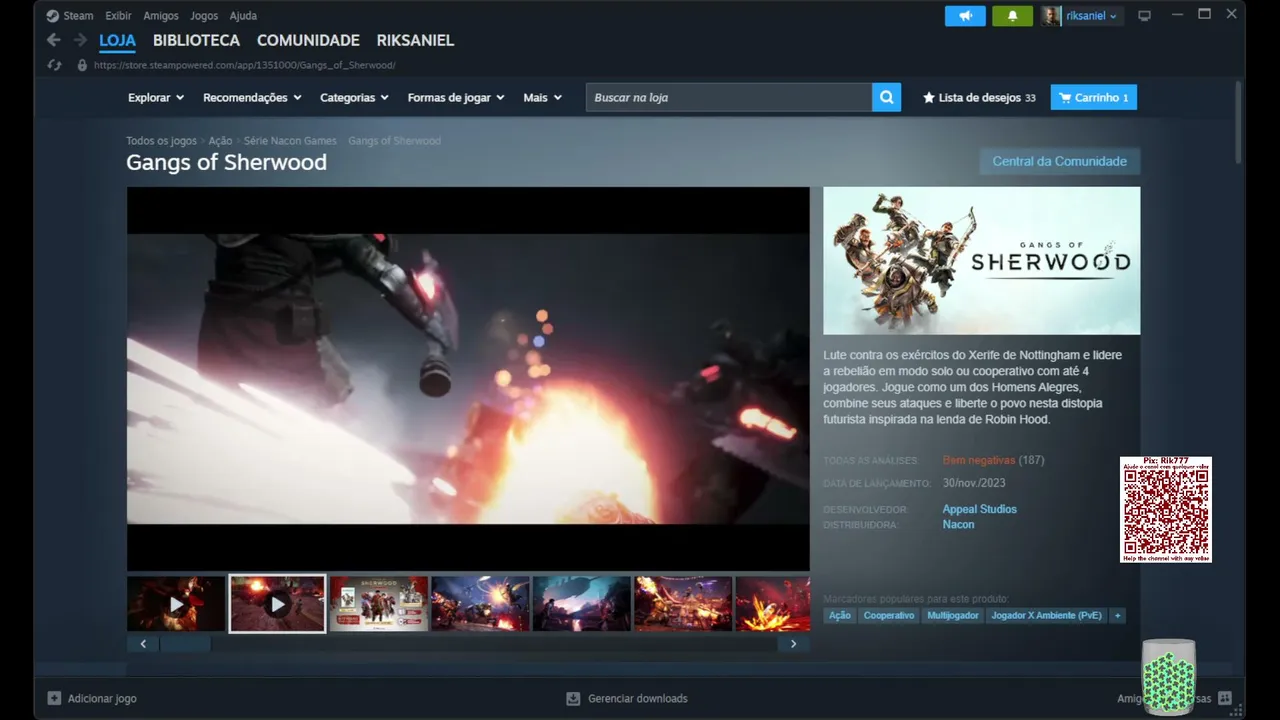Open Lista de desejos

(x=979, y=98)
